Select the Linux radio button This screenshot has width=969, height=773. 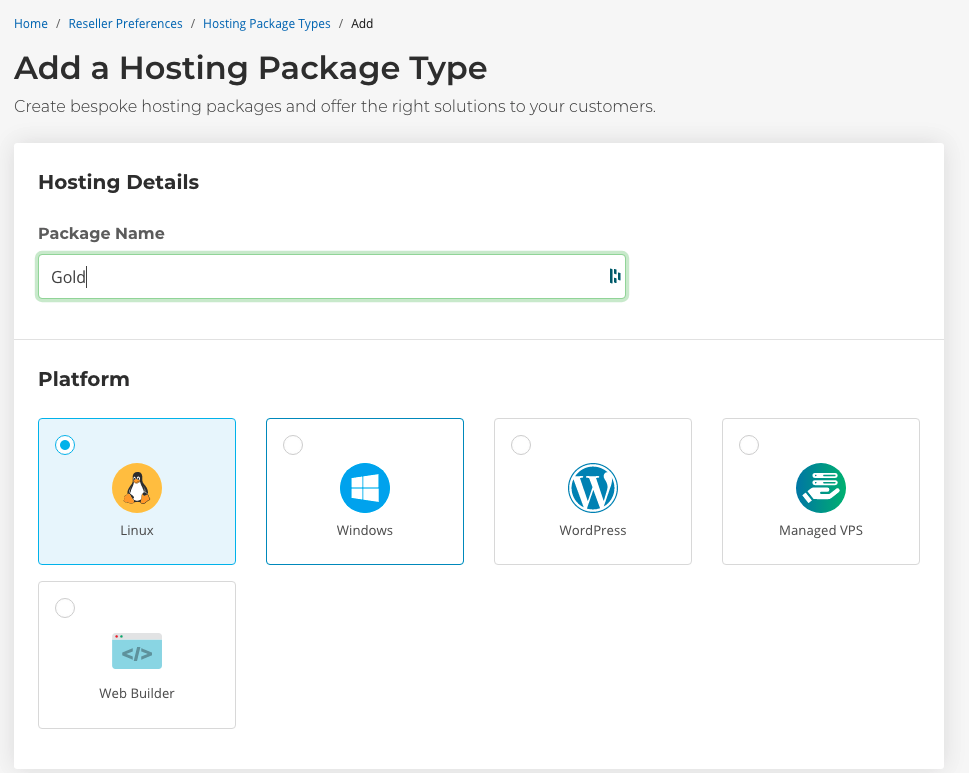(65, 445)
